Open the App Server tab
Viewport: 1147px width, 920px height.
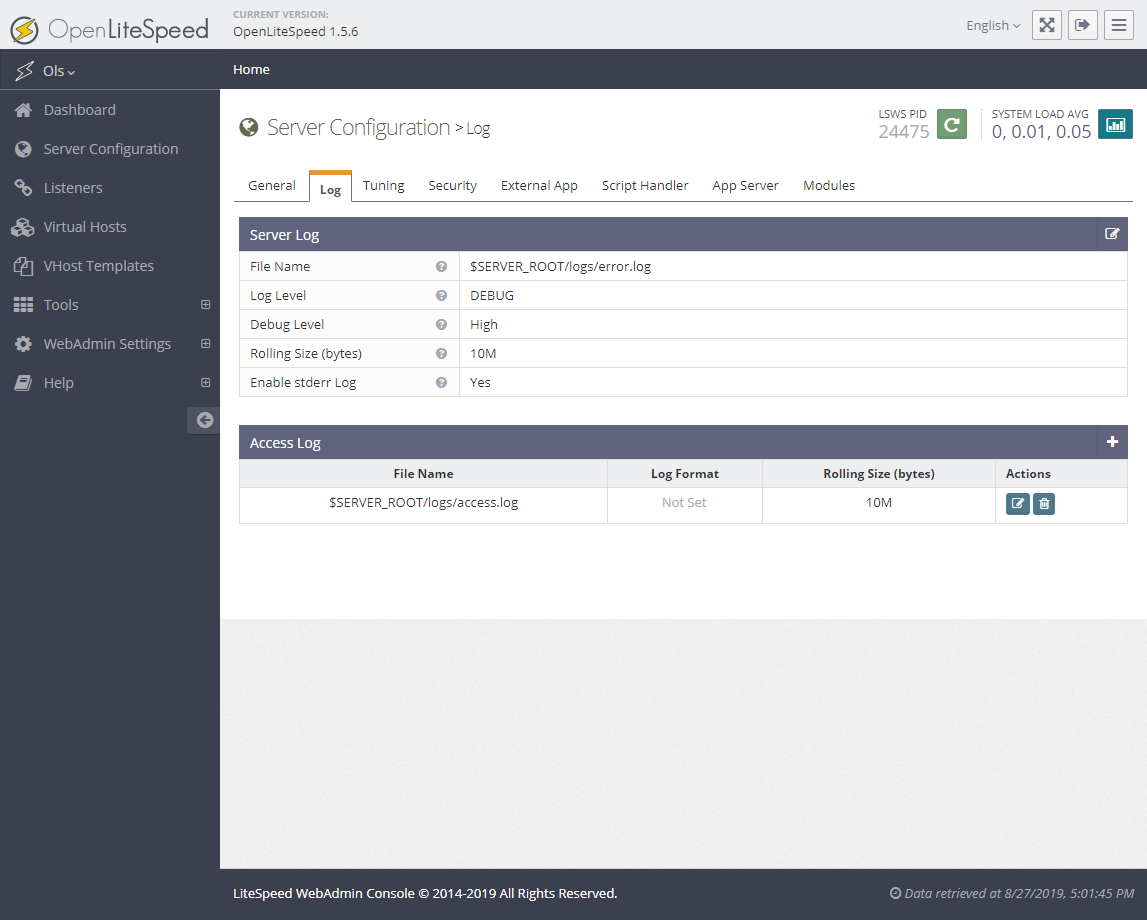click(745, 186)
